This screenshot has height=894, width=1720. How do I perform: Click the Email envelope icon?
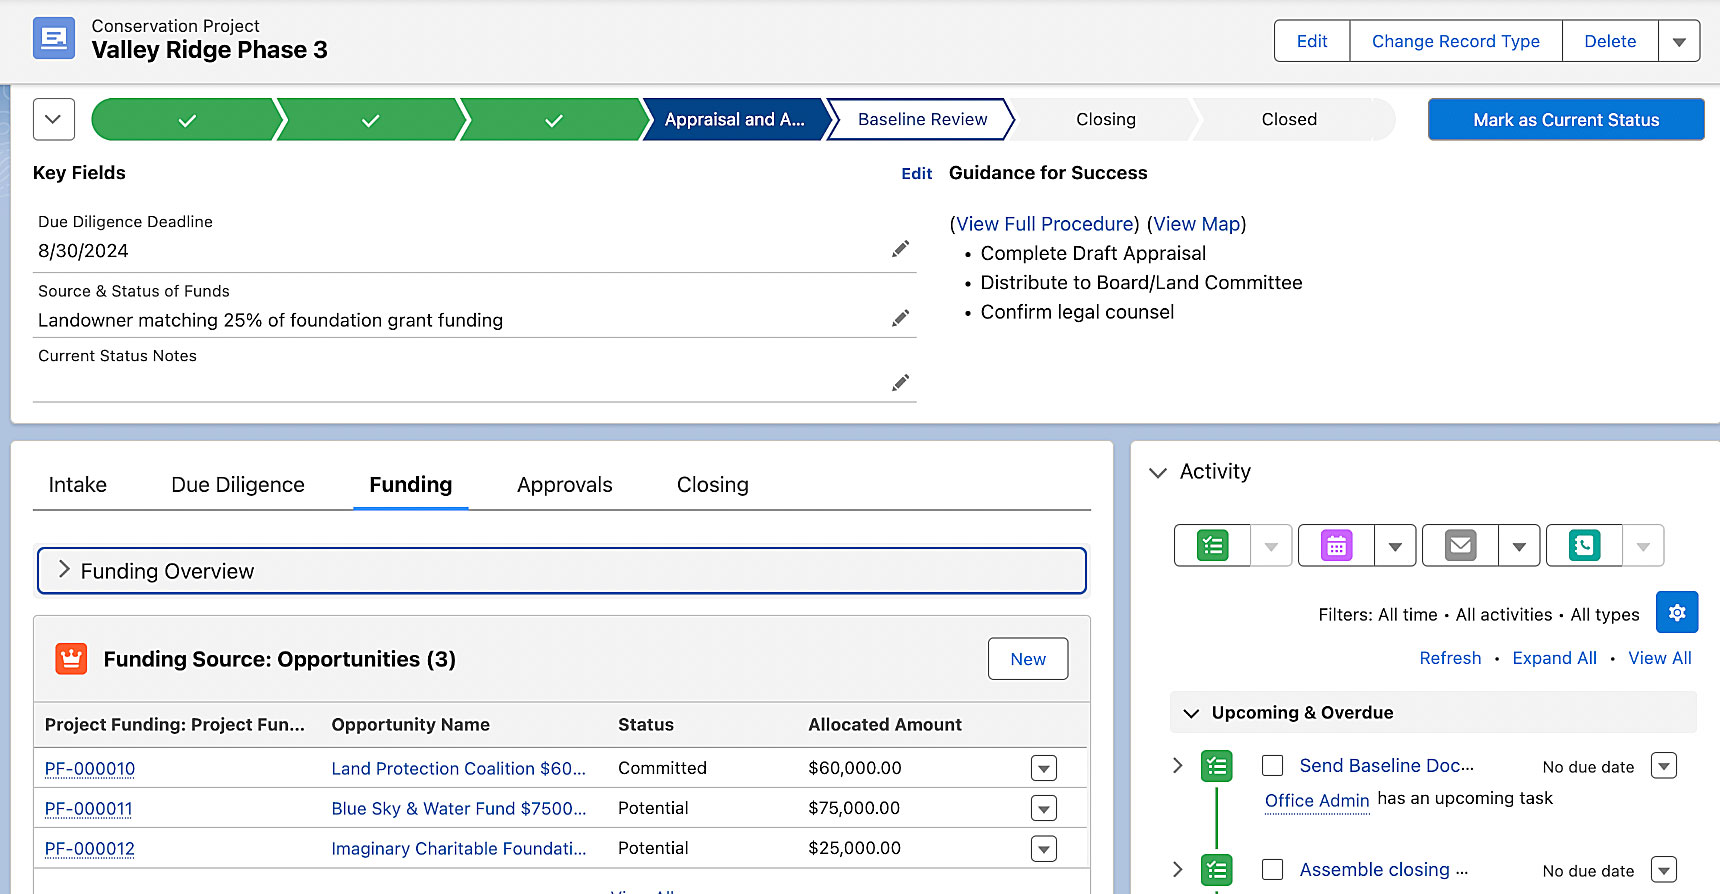click(1460, 546)
